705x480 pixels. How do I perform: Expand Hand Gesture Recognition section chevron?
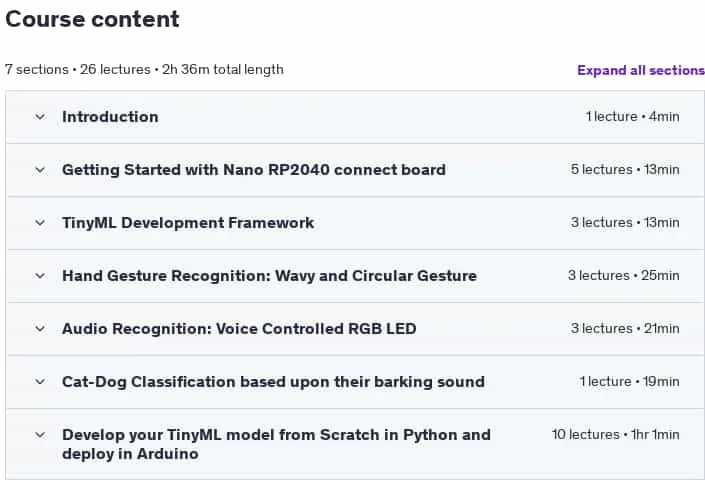40,276
